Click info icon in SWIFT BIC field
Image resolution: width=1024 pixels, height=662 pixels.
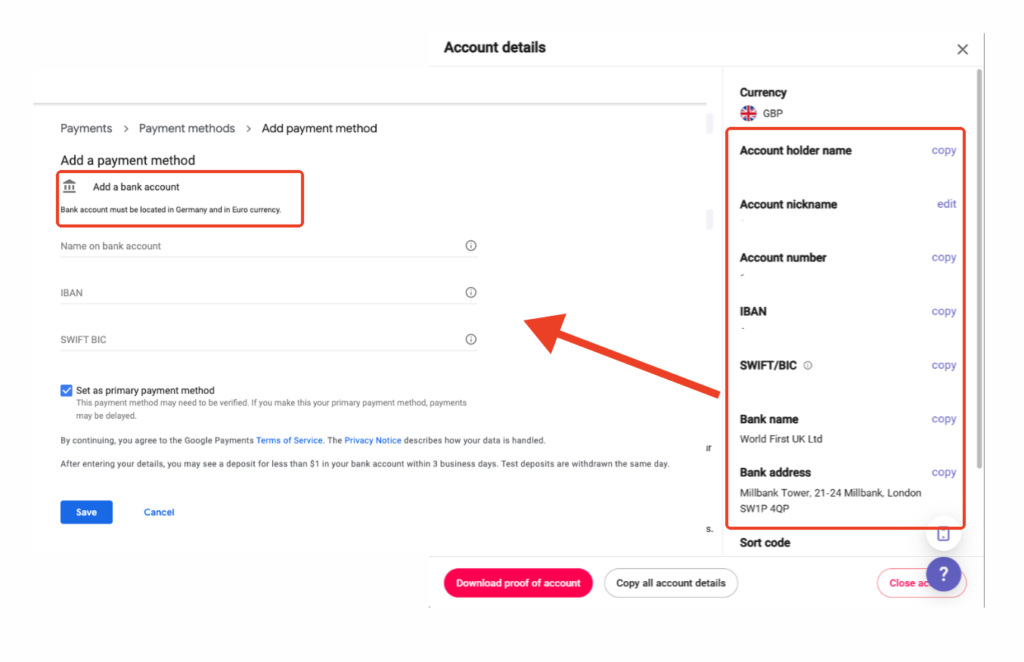tap(471, 340)
